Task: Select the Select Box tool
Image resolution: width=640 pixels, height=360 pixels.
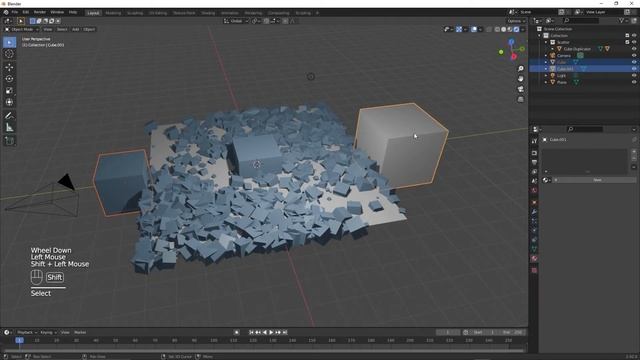Action: (9, 42)
